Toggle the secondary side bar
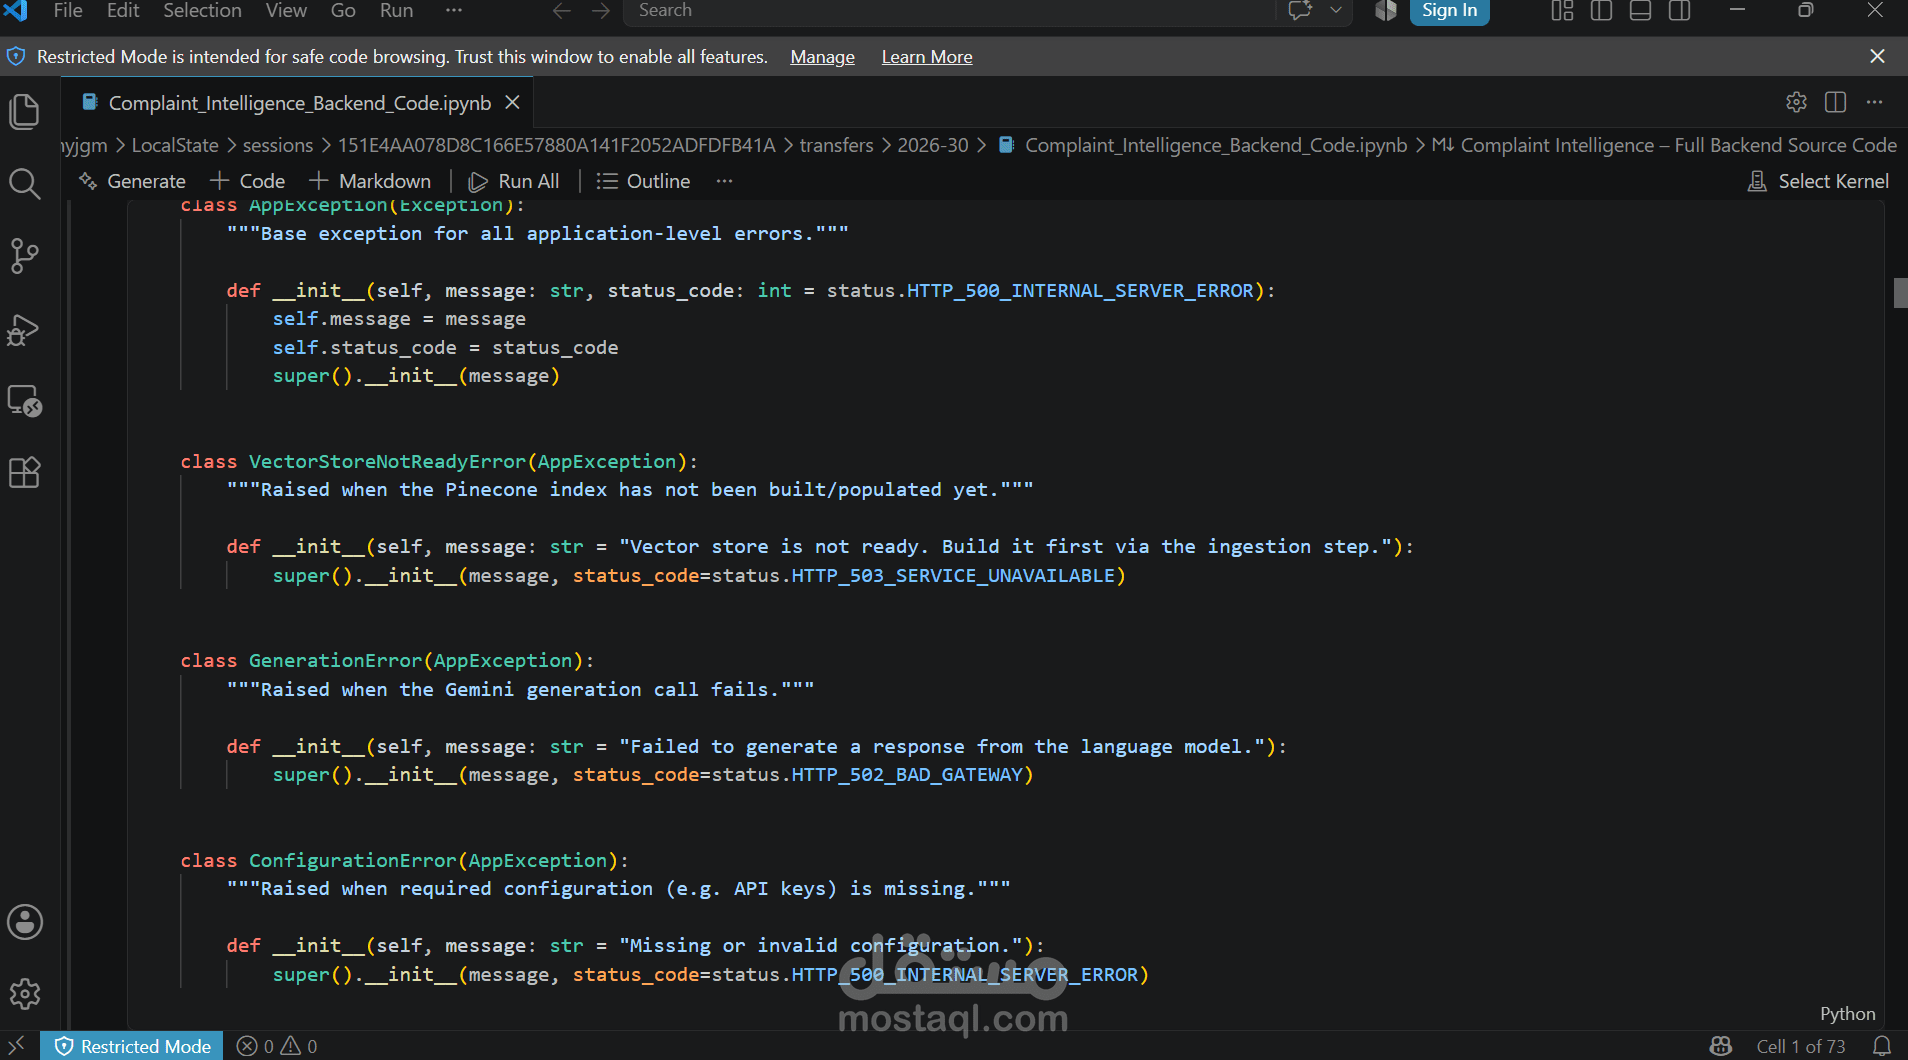This screenshot has width=1908, height=1060. click(x=1680, y=10)
